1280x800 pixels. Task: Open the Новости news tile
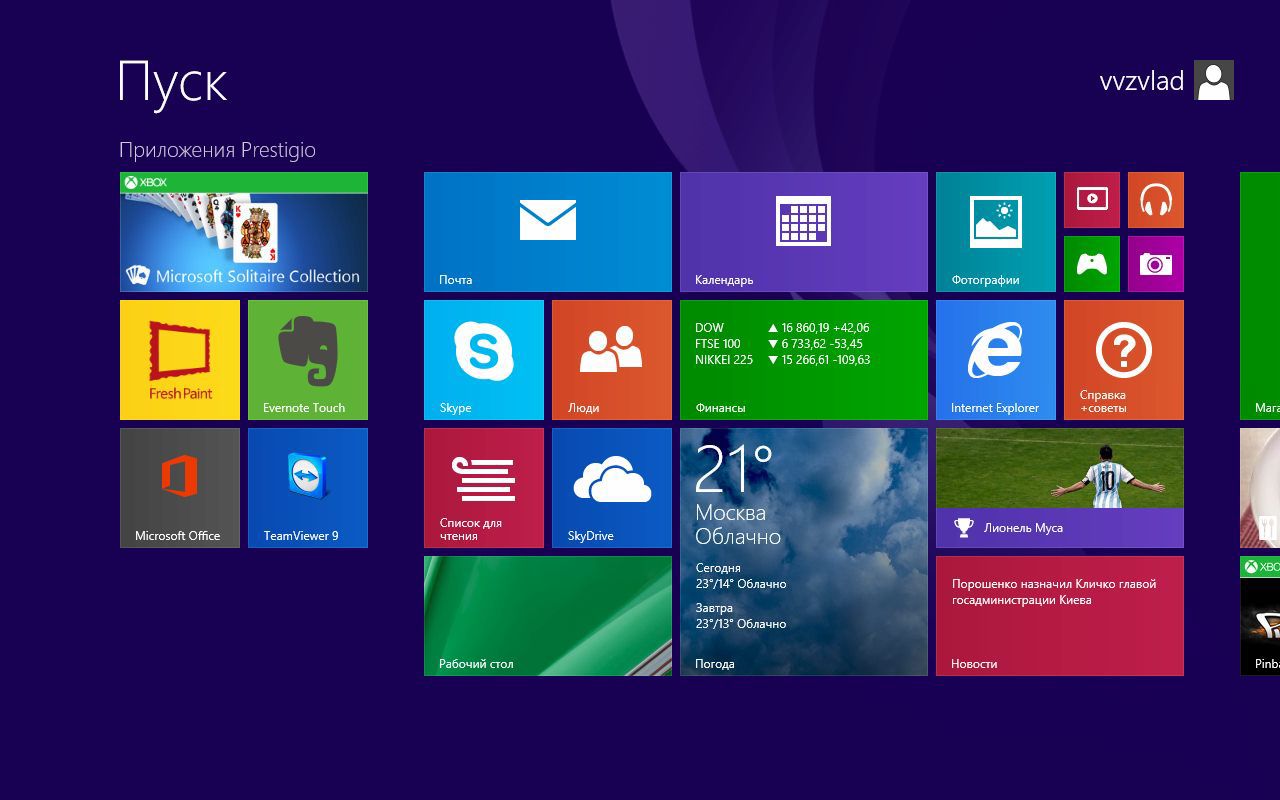(x=1060, y=616)
